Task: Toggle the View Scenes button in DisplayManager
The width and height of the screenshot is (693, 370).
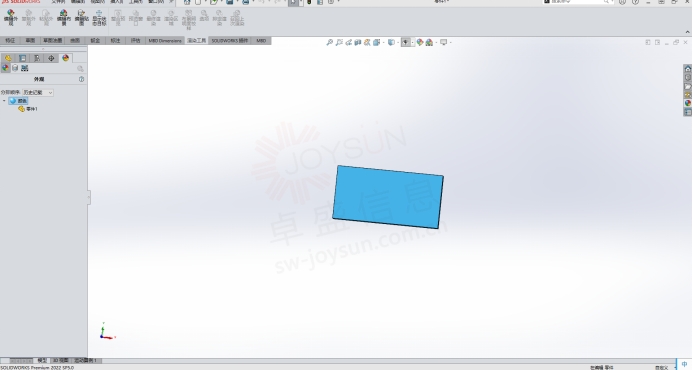Action: [15, 68]
